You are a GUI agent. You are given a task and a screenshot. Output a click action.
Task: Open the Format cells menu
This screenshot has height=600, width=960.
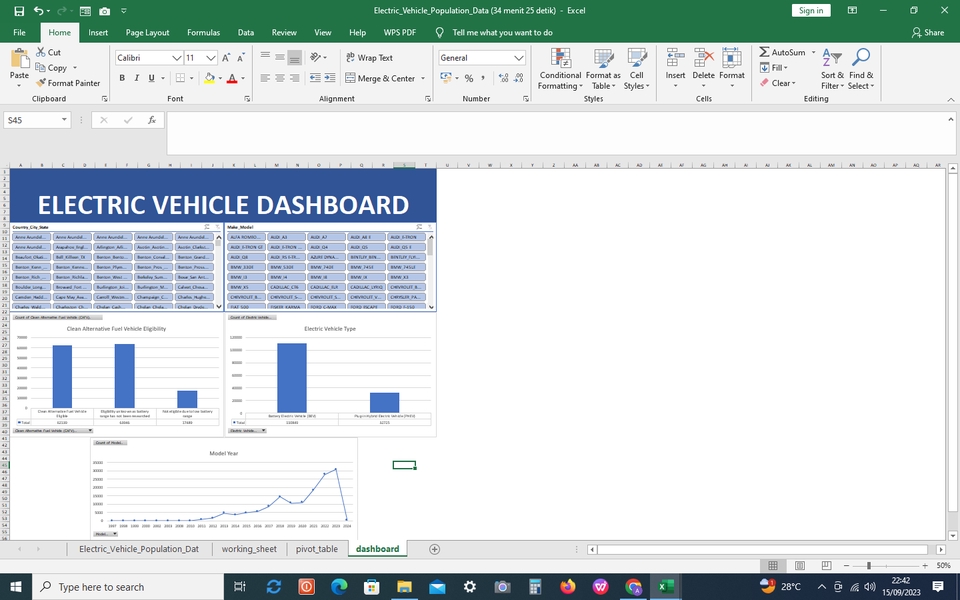click(732, 67)
